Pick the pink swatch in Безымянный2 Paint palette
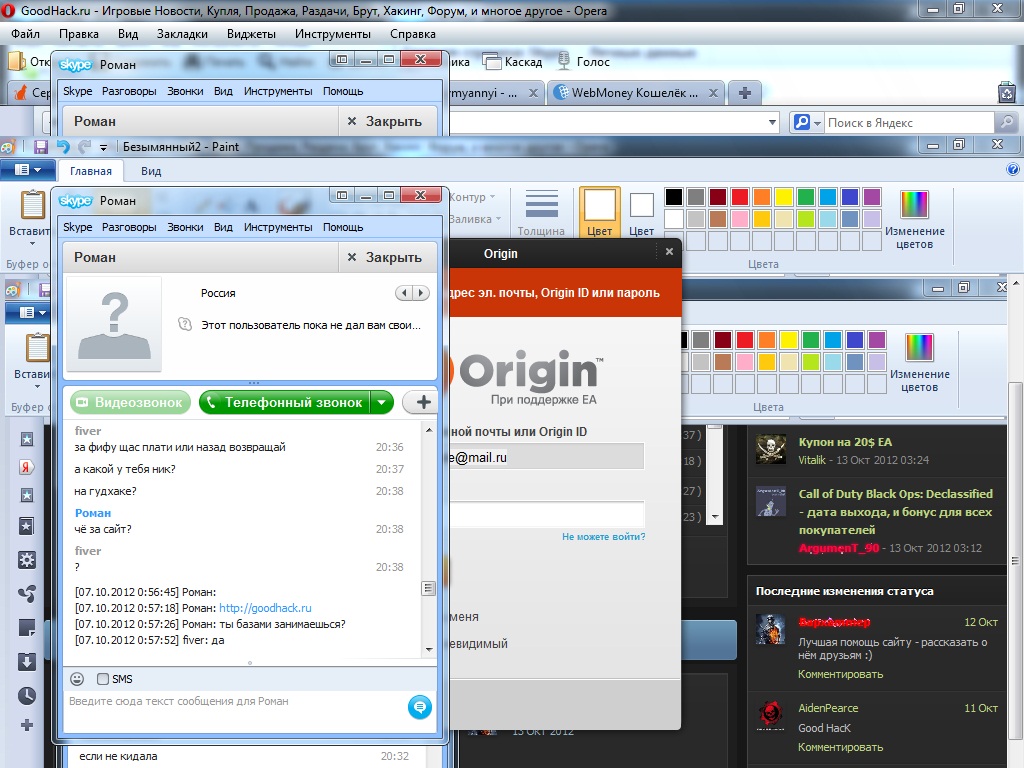 point(740,219)
